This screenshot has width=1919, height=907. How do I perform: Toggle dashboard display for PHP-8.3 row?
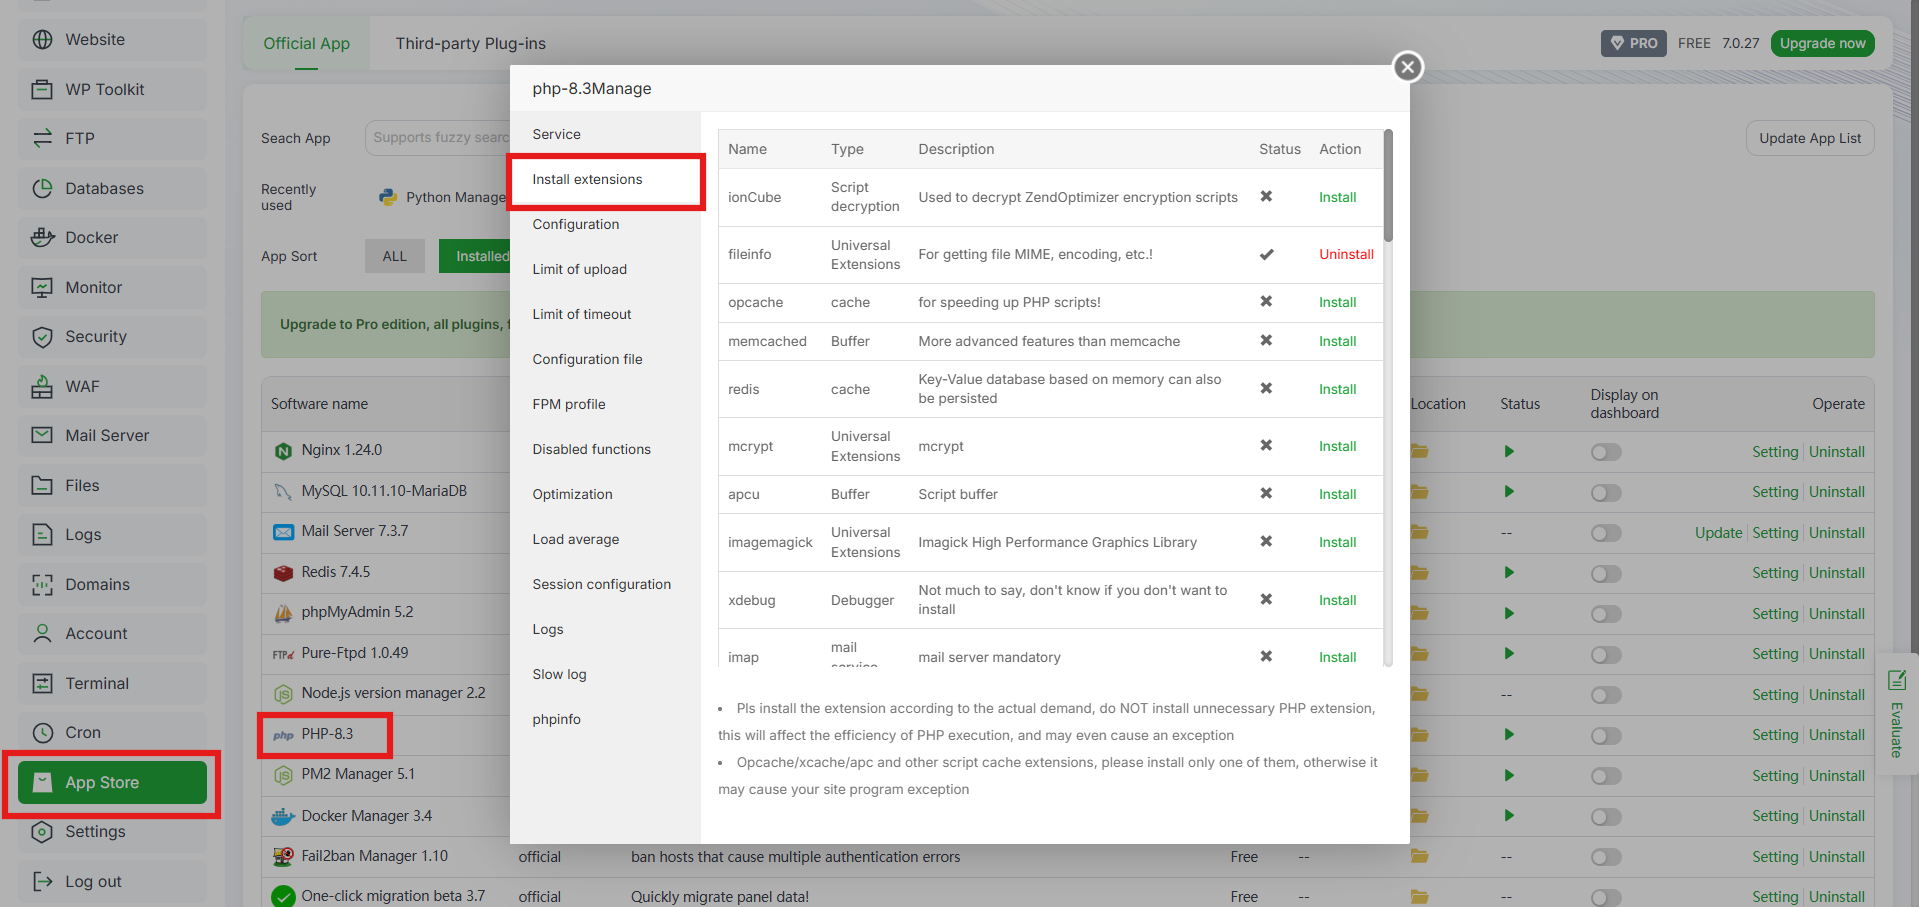[x=1606, y=736]
